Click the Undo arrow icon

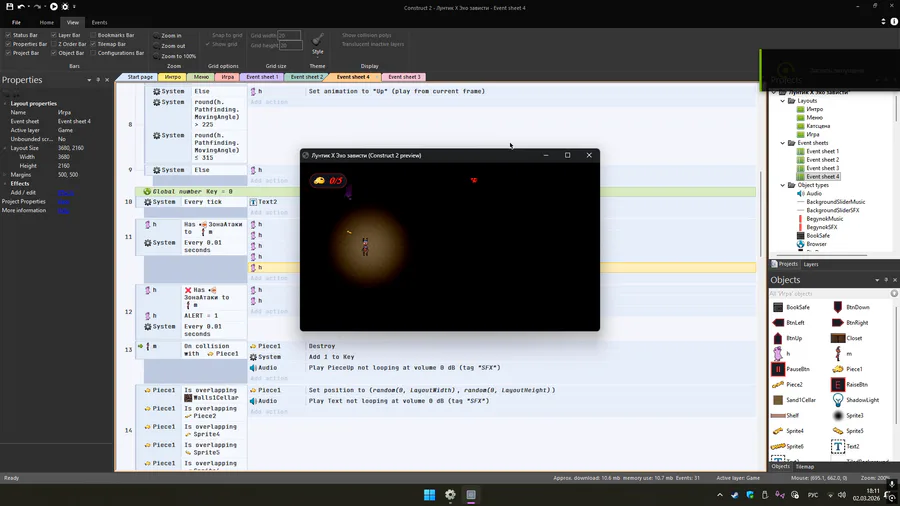pyautogui.click(x=21, y=6)
